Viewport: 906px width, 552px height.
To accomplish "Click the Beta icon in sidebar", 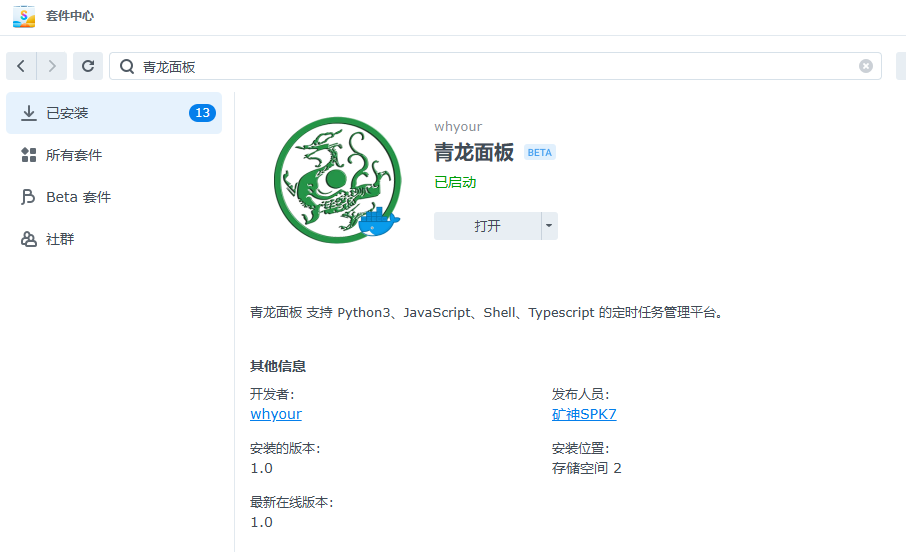I will (28, 197).
